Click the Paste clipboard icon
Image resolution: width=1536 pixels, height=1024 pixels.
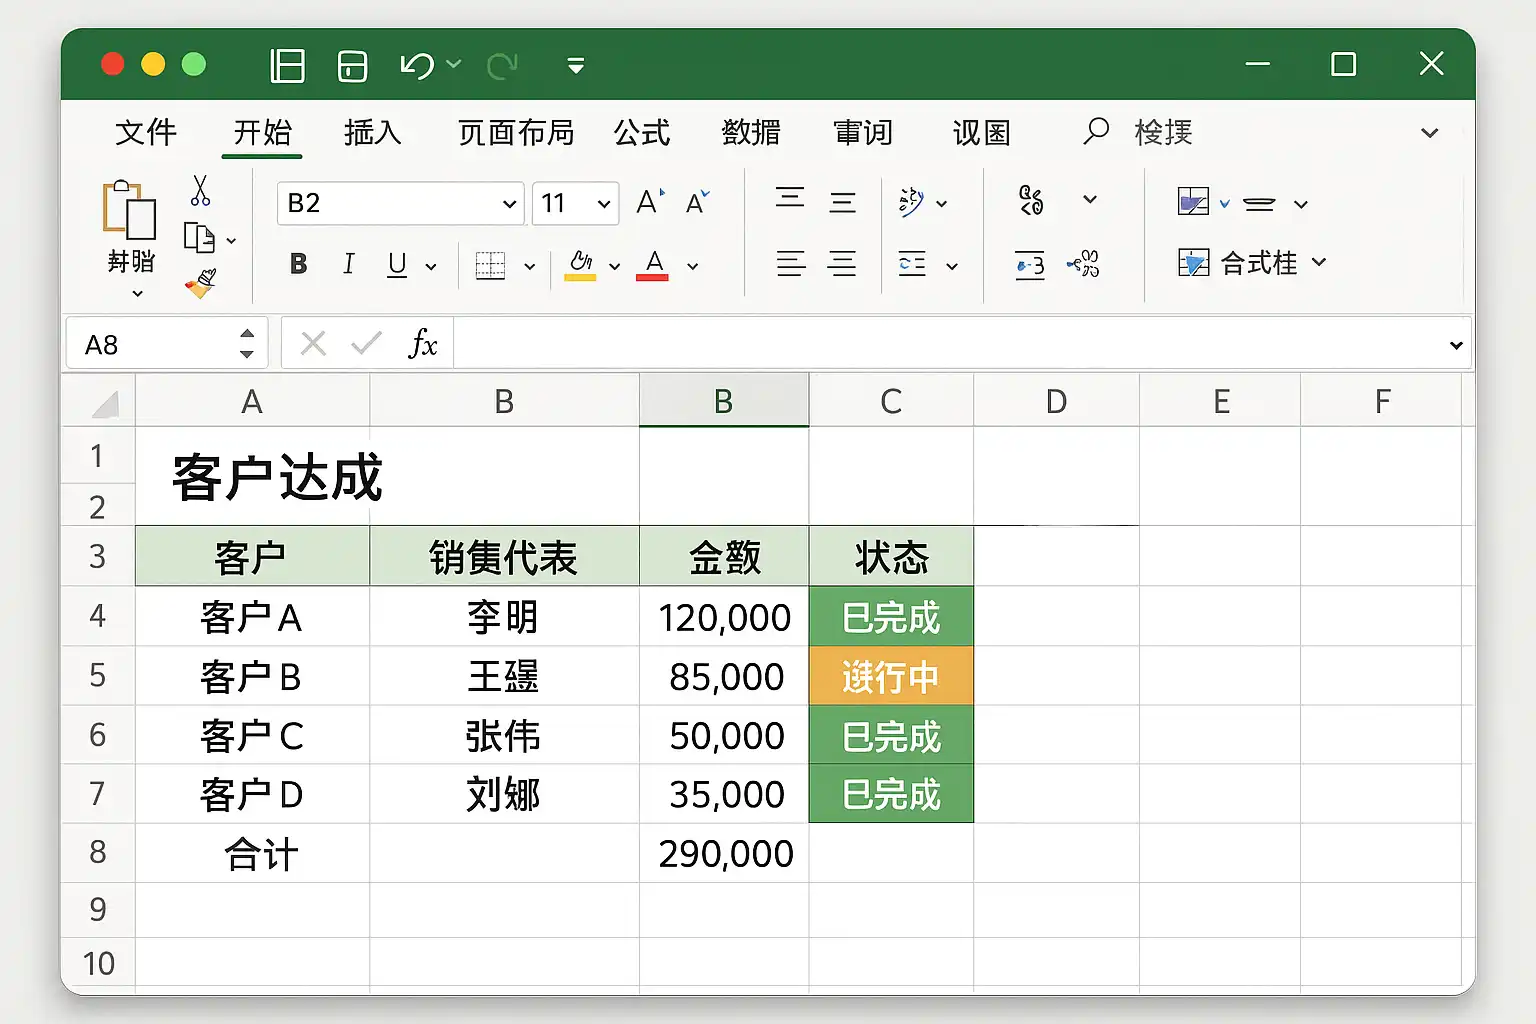(129, 210)
